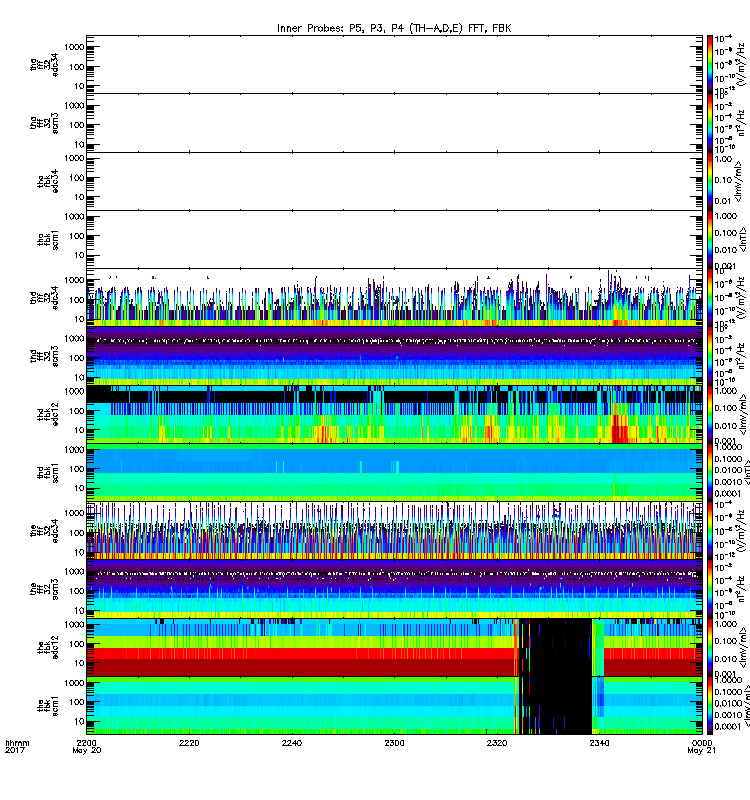Click the 'thd fbk edc12' y-axis label
Image resolution: width=750 pixels, height=800 pixels.
click(x=47, y=414)
